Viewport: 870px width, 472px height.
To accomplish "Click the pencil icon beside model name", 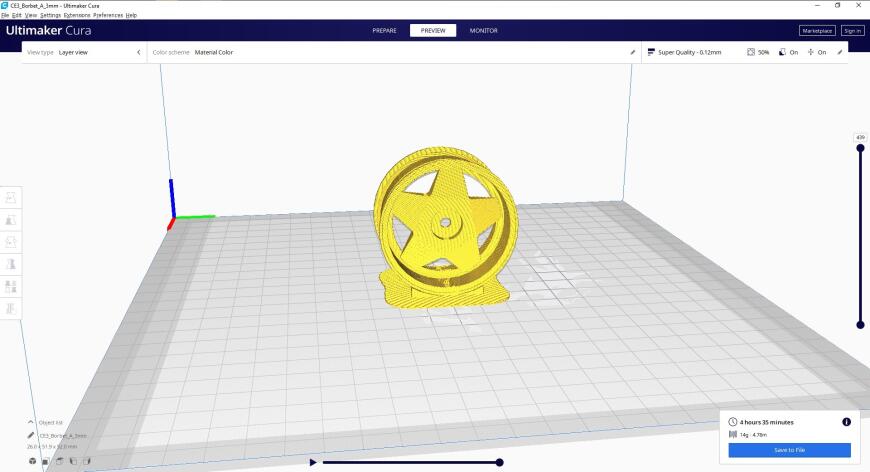I will click(x=31, y=435).
